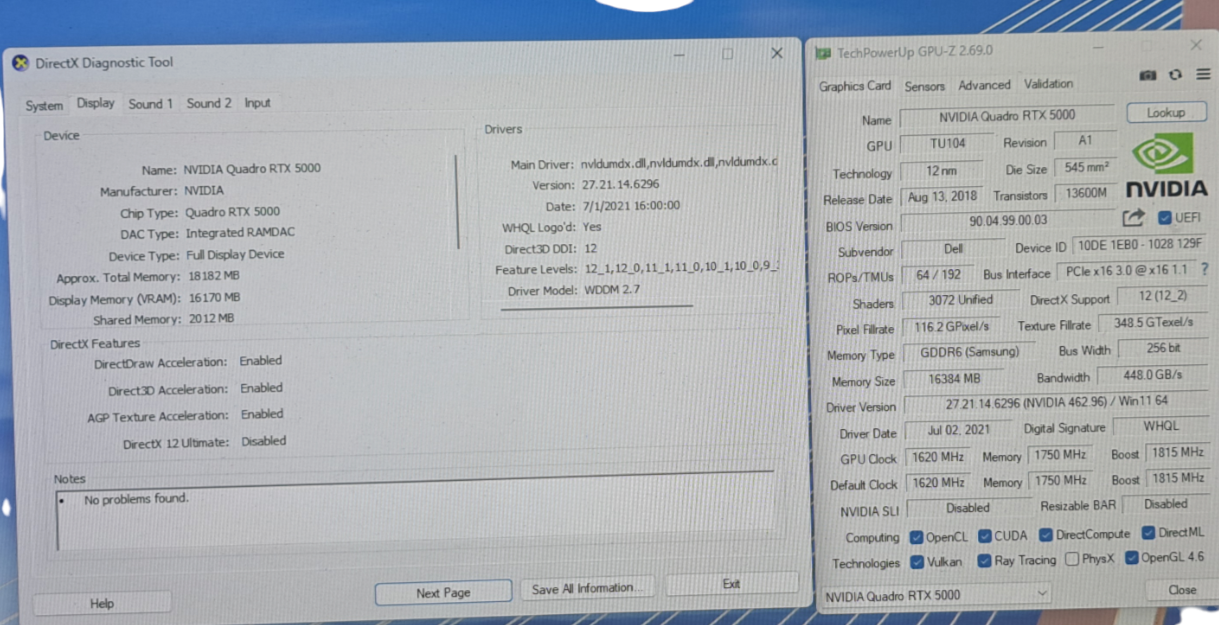Image resolution: width=1219 pixels, height=625 pixels.
Task: Click Next Page button
Action: [x=443, y=593]
